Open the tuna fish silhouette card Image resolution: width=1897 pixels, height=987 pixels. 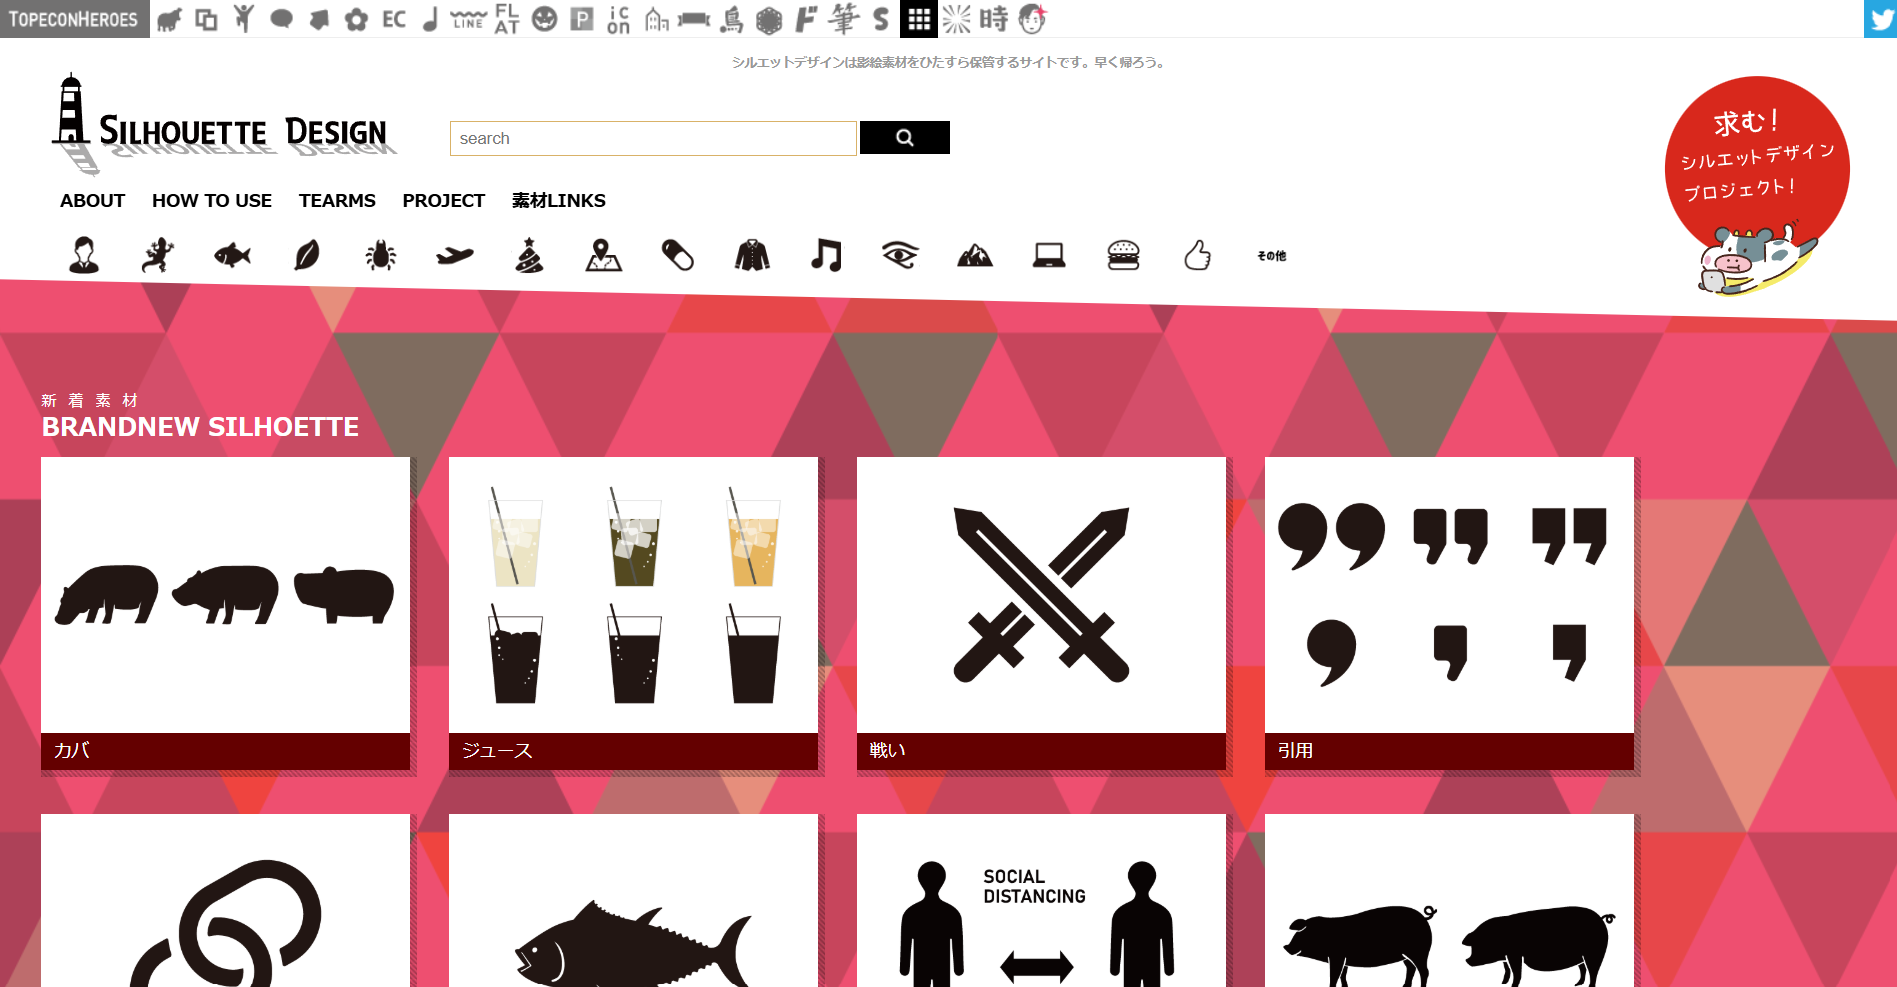pos(633,901)
